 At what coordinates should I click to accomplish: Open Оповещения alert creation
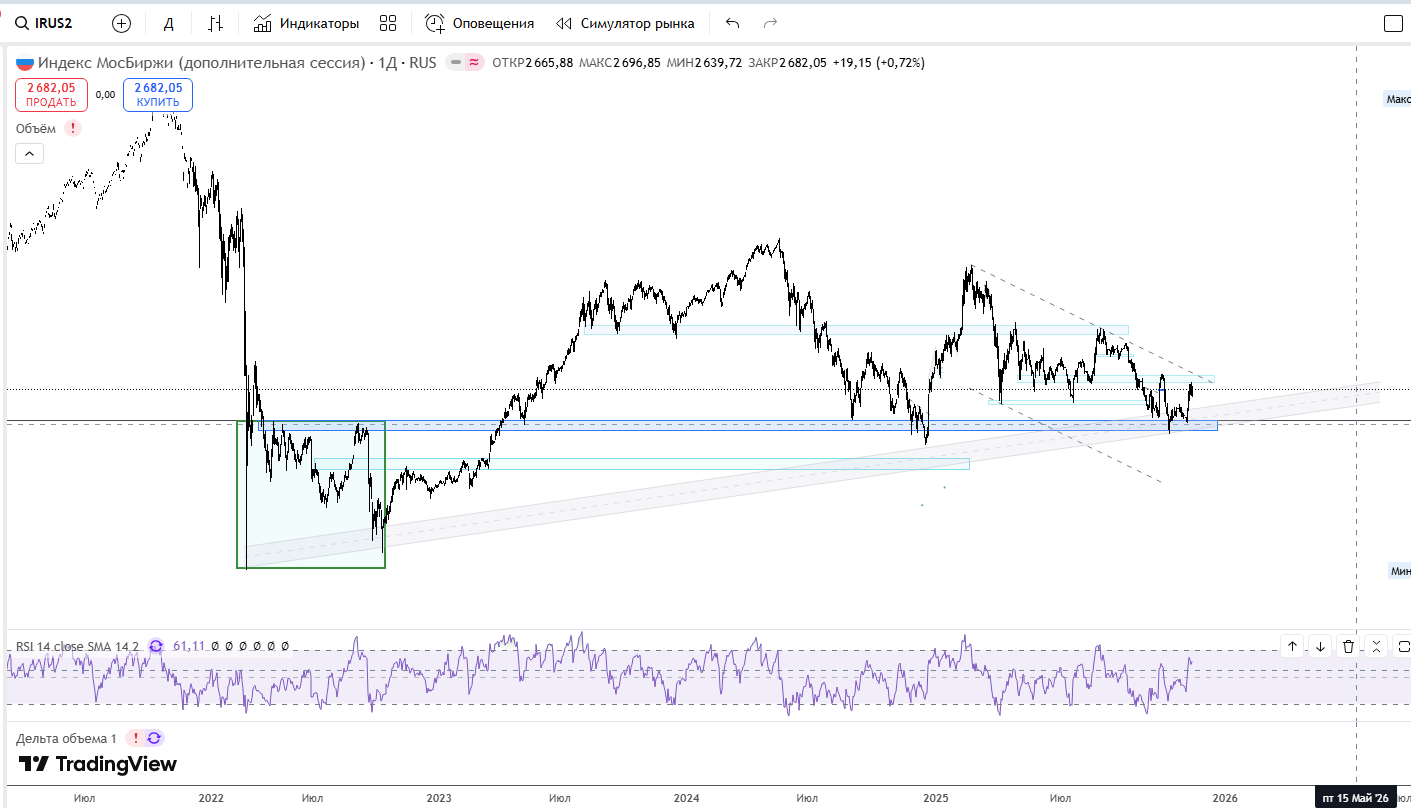click(x=480, y=23)
